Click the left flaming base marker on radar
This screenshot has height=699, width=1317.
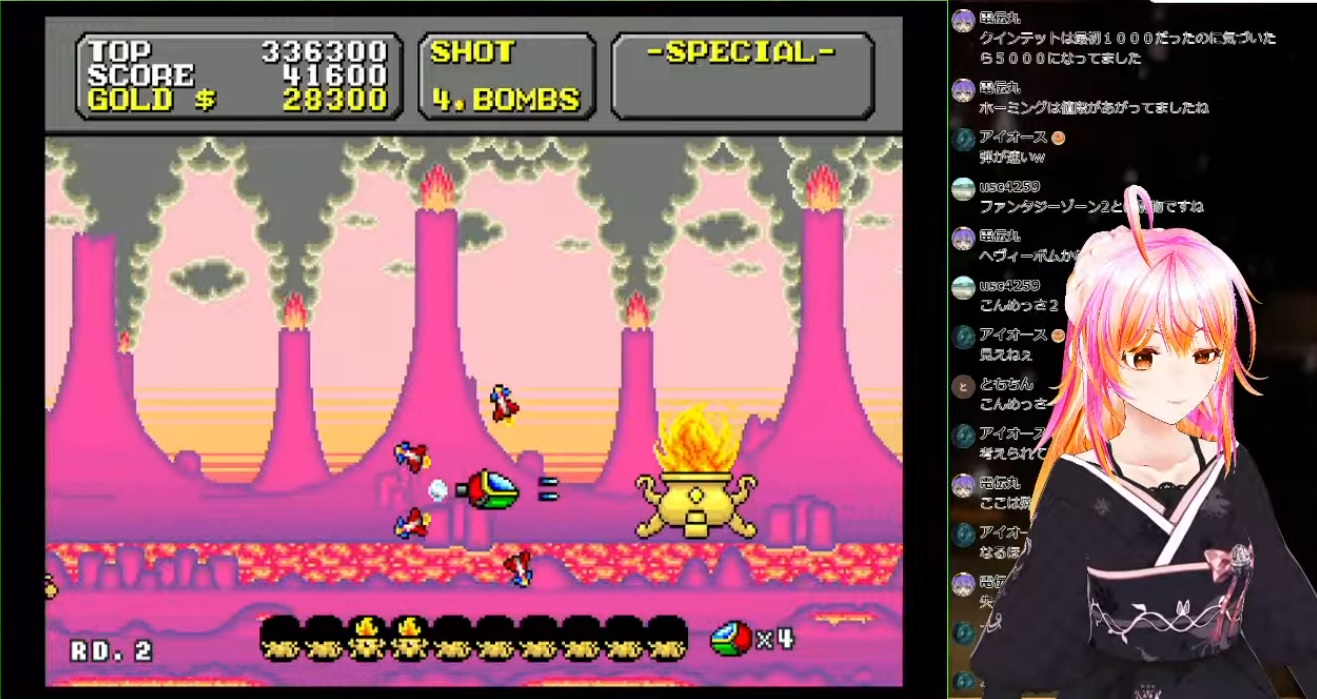pos(366,638)
